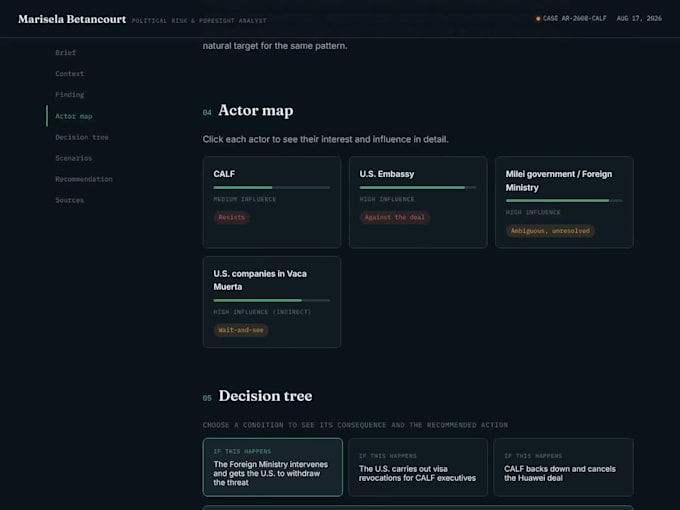Select the Actor map nav item
The width and height of the screenshot is (680, 510).
click(73, 116)
